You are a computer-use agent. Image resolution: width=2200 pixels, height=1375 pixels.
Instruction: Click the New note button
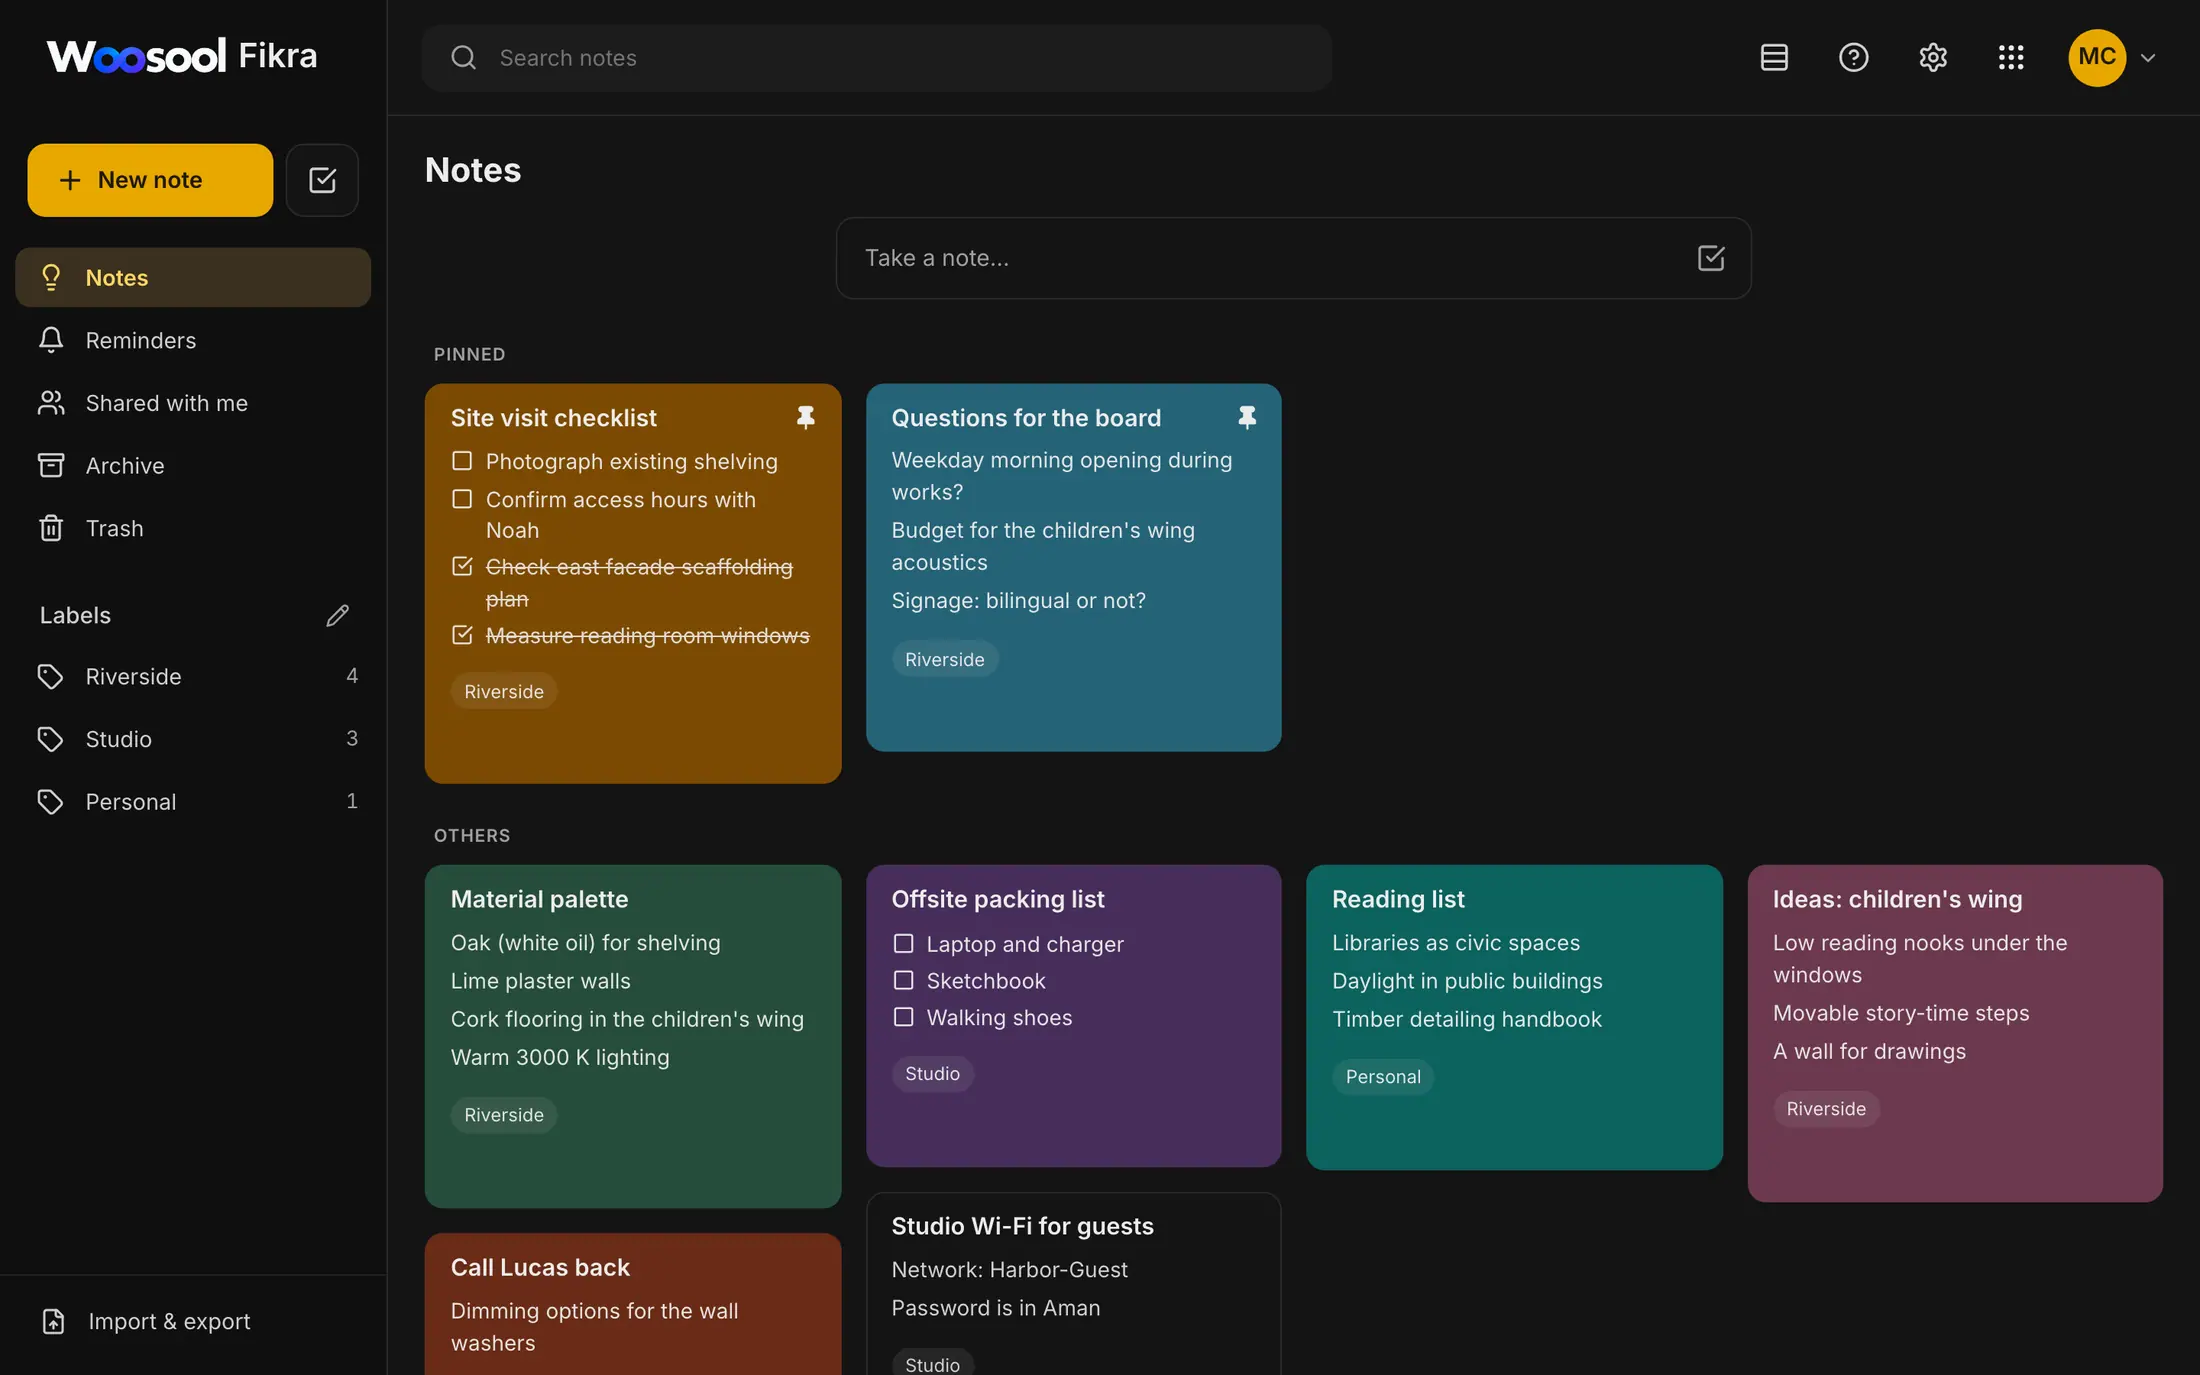click(x=150, y=180)
